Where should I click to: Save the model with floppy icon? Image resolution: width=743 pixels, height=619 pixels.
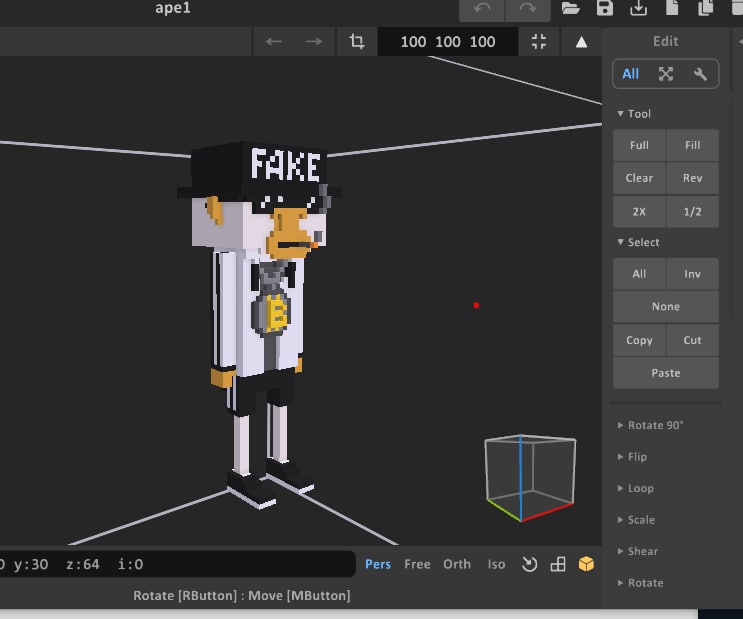[605, 8]
